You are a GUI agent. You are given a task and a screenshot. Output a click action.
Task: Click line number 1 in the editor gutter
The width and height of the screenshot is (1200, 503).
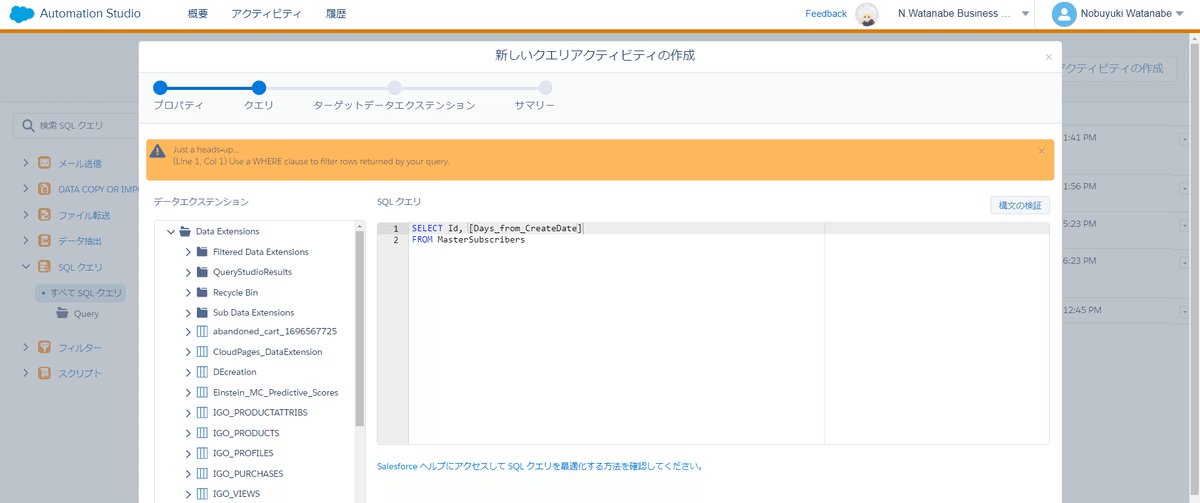pyautogui.click(x=394, y=229)
